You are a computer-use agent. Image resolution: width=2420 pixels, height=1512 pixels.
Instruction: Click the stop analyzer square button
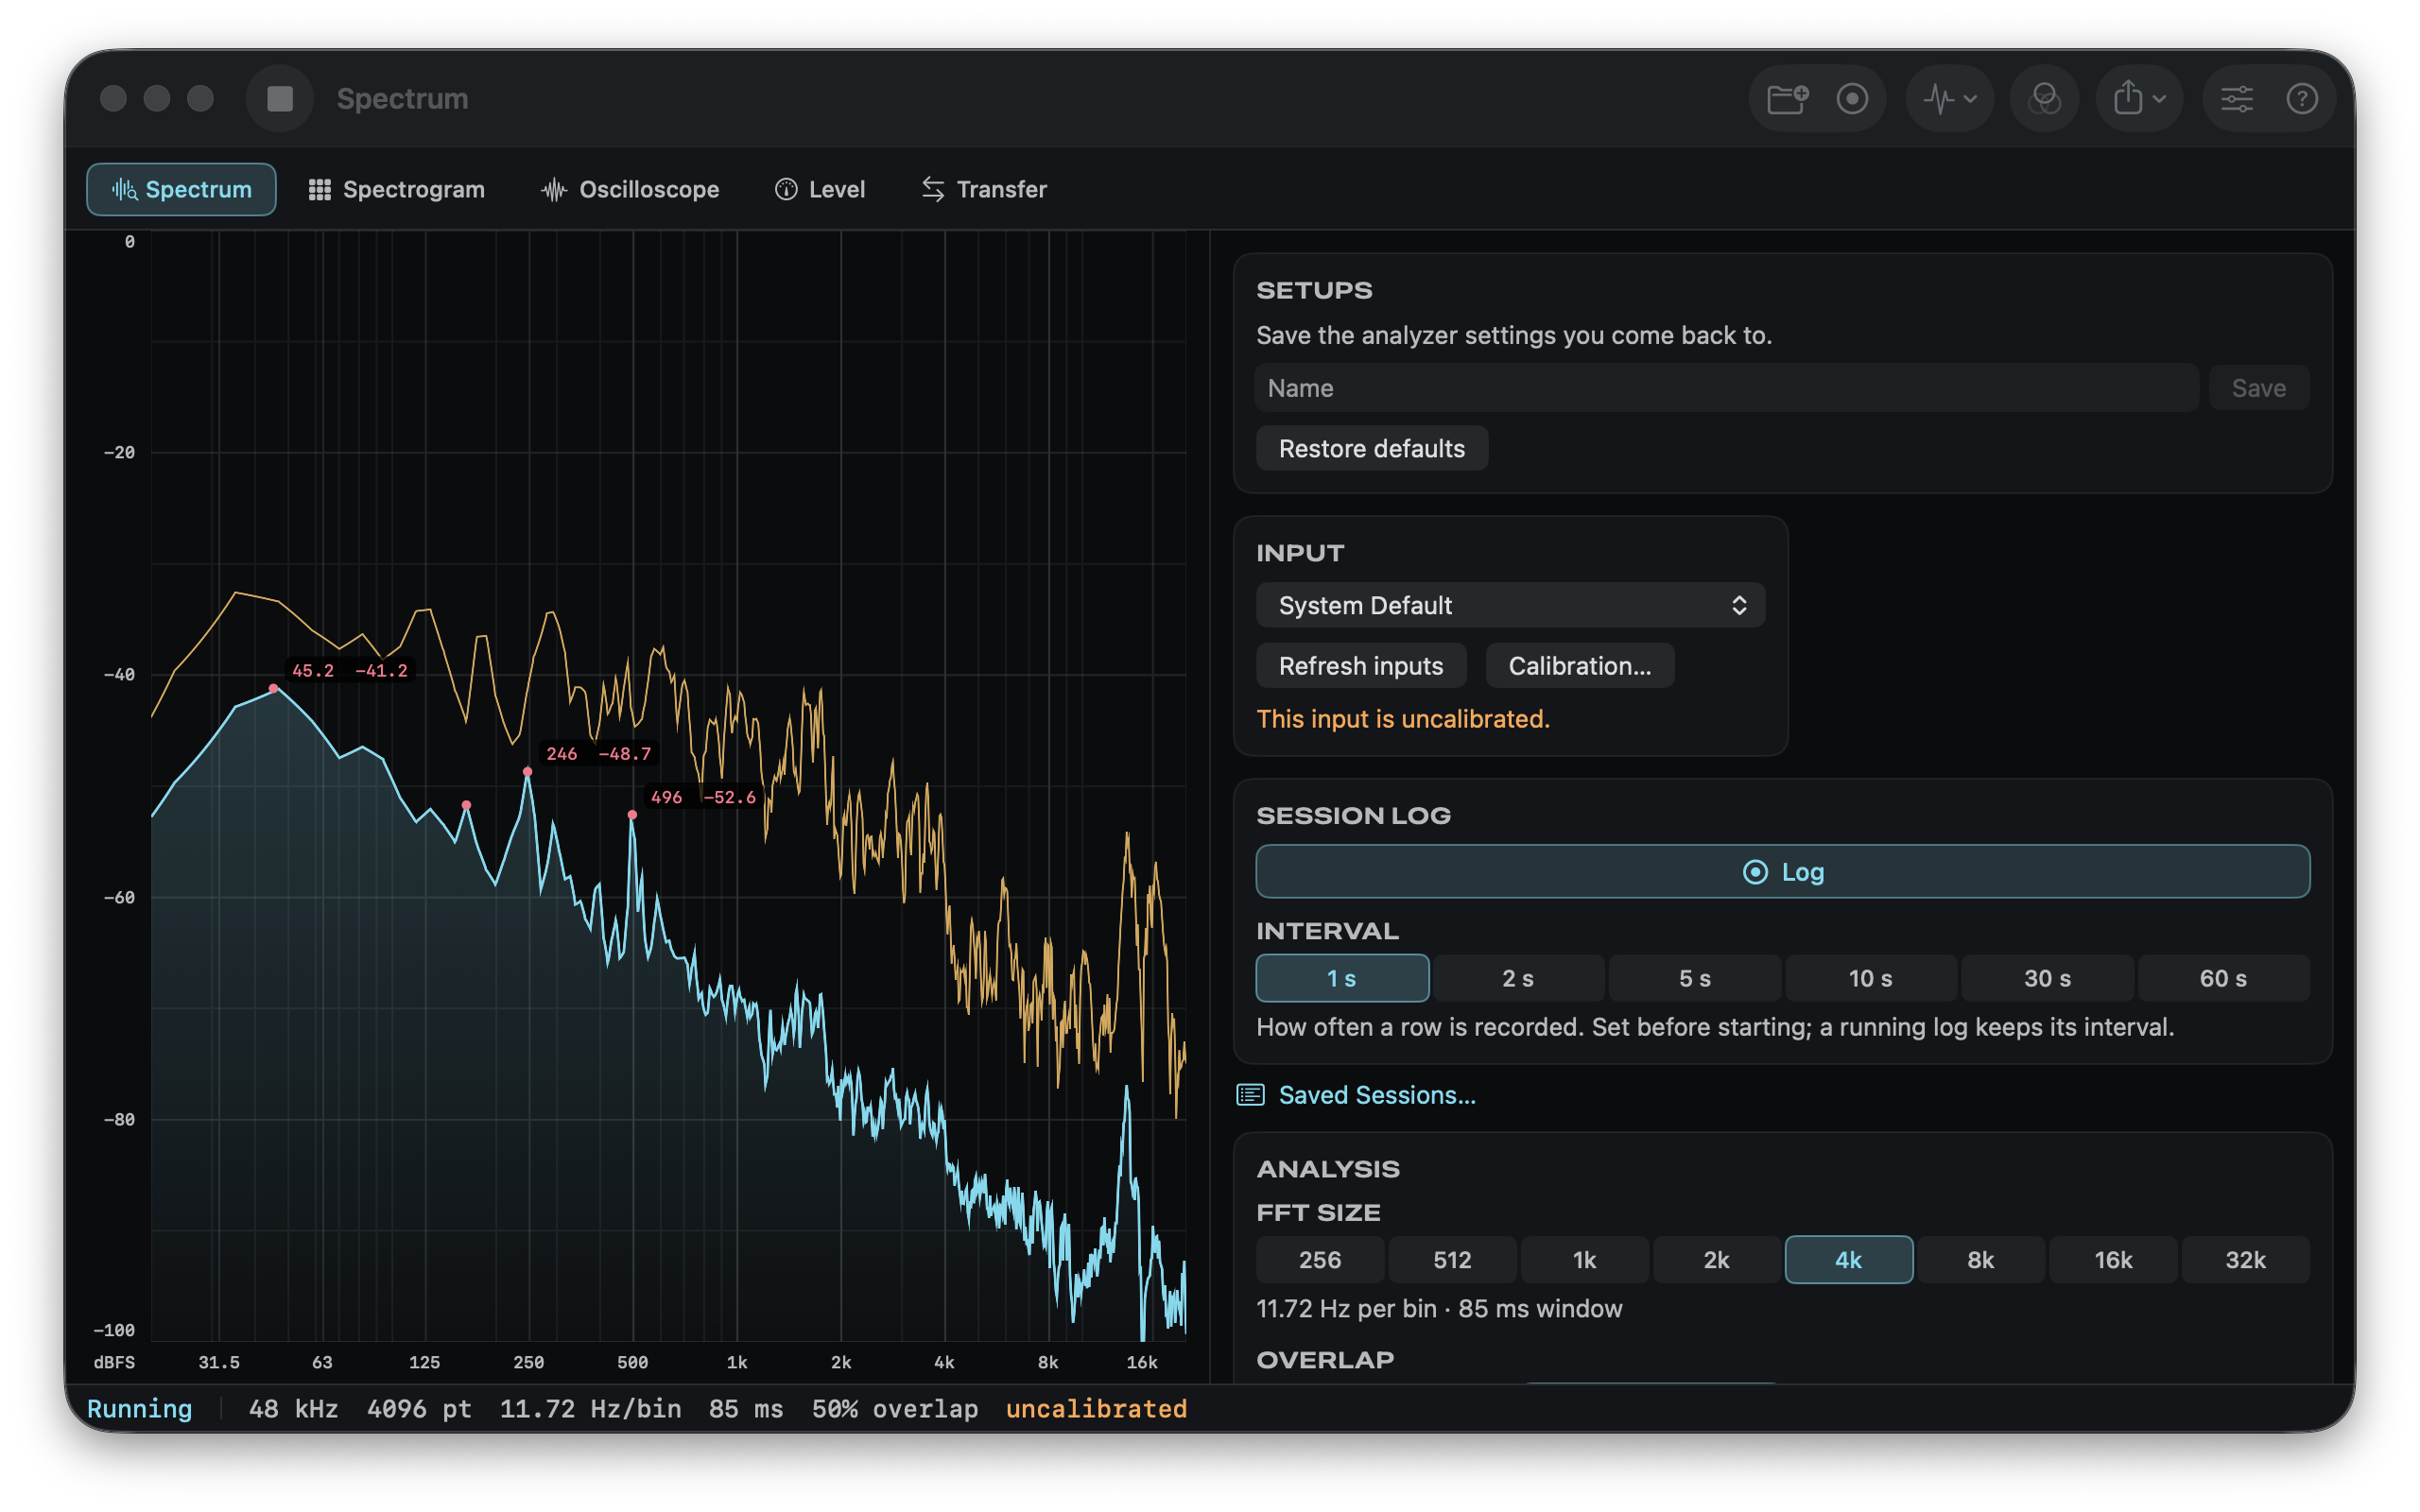click(x=280, y=98)
